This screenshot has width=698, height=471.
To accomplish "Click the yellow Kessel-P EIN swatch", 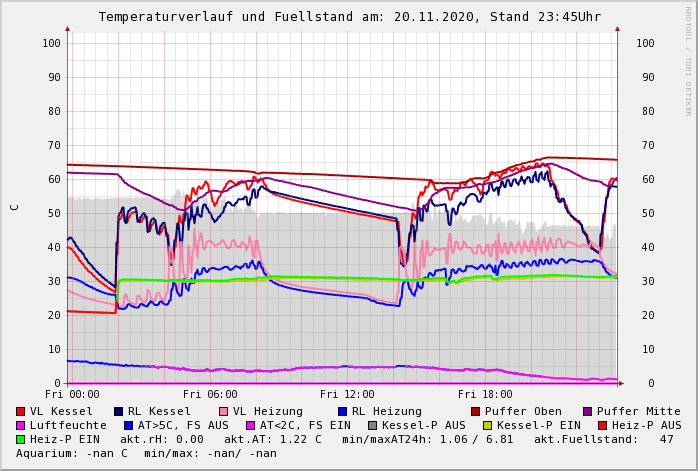I will coord(488,425).
